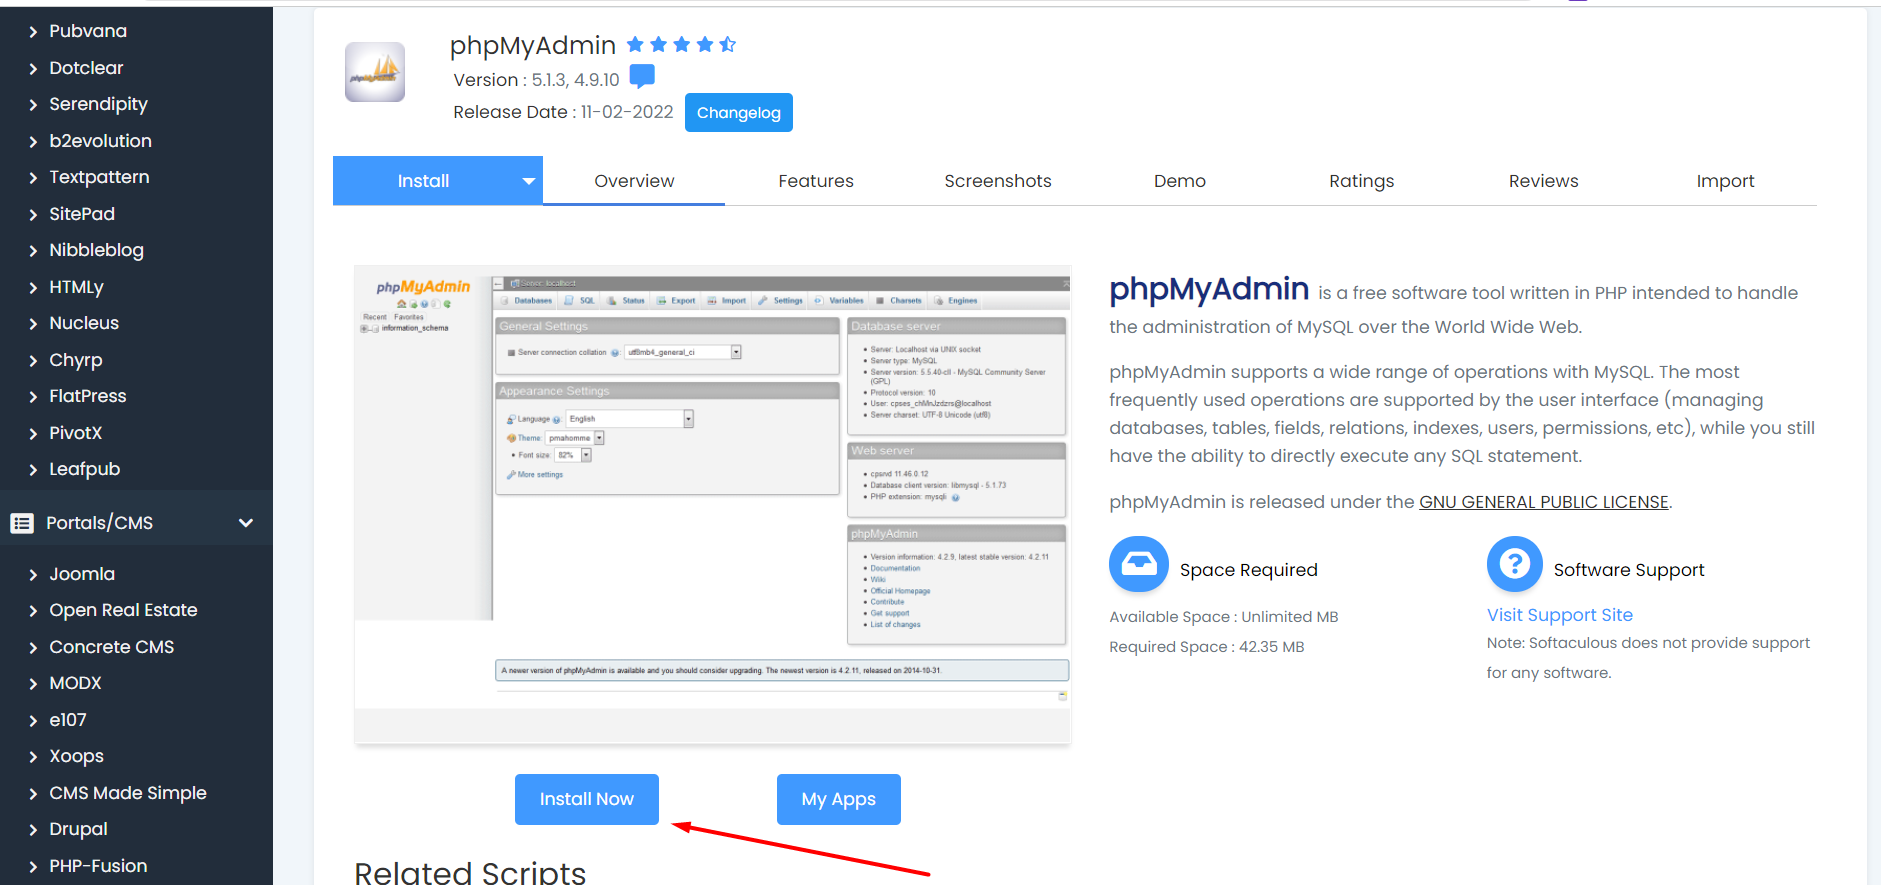Click the Install Now button
The width and height of the screenshot is (1881, 885).
587,799
